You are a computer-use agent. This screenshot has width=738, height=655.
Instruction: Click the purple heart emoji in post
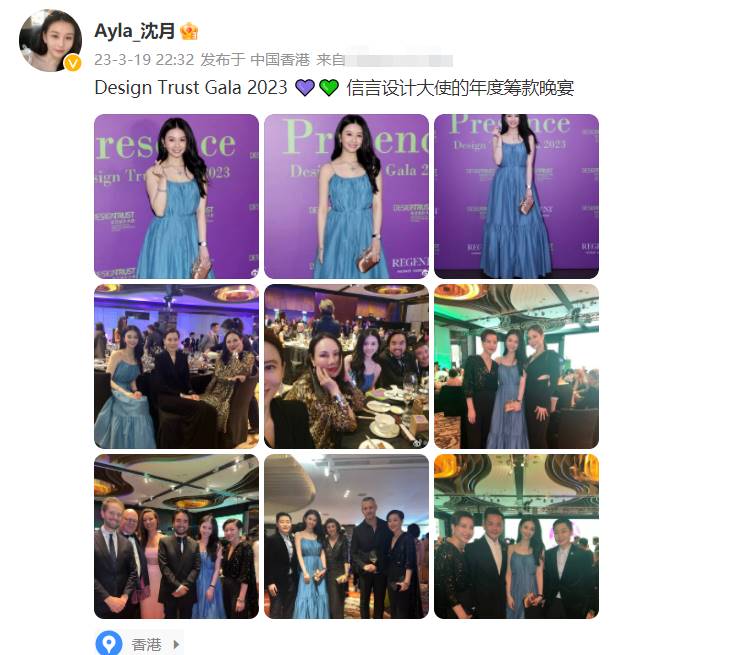(305, 88)
